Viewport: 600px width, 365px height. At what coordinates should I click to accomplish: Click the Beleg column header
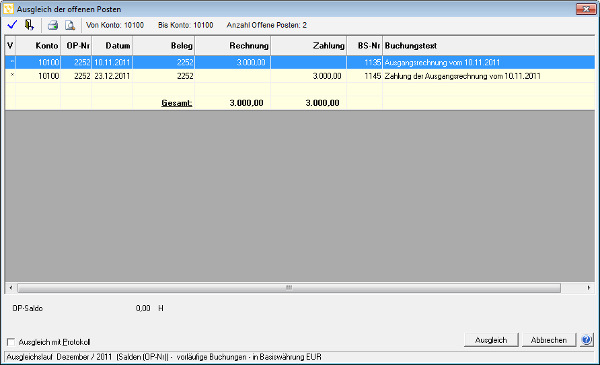(x=163, y=46)
